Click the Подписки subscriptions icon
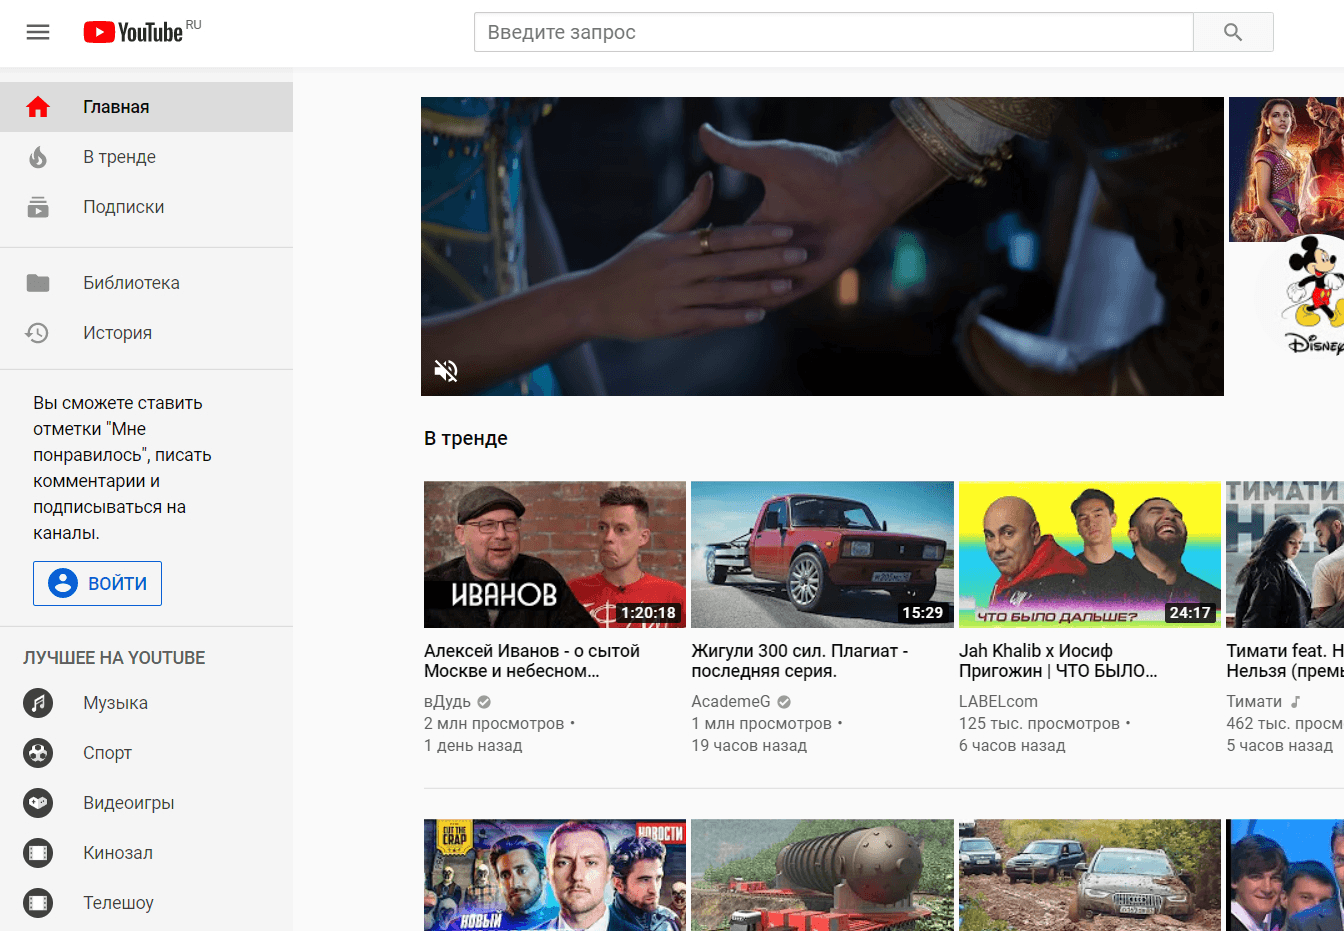Viewport: 1344px width, 931px height. pyautogui.click(x=38, y=207)
